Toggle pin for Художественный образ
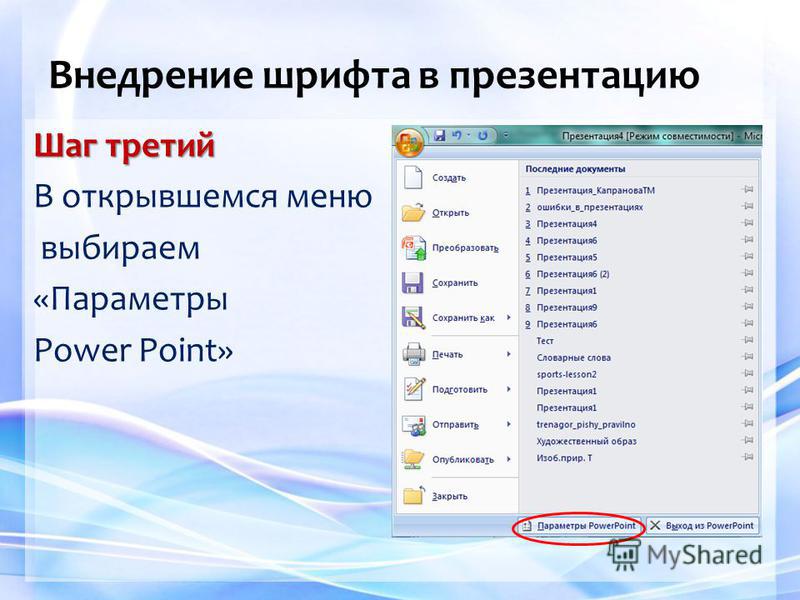Screen dimensions: 800x600 [x=747, y=441]
